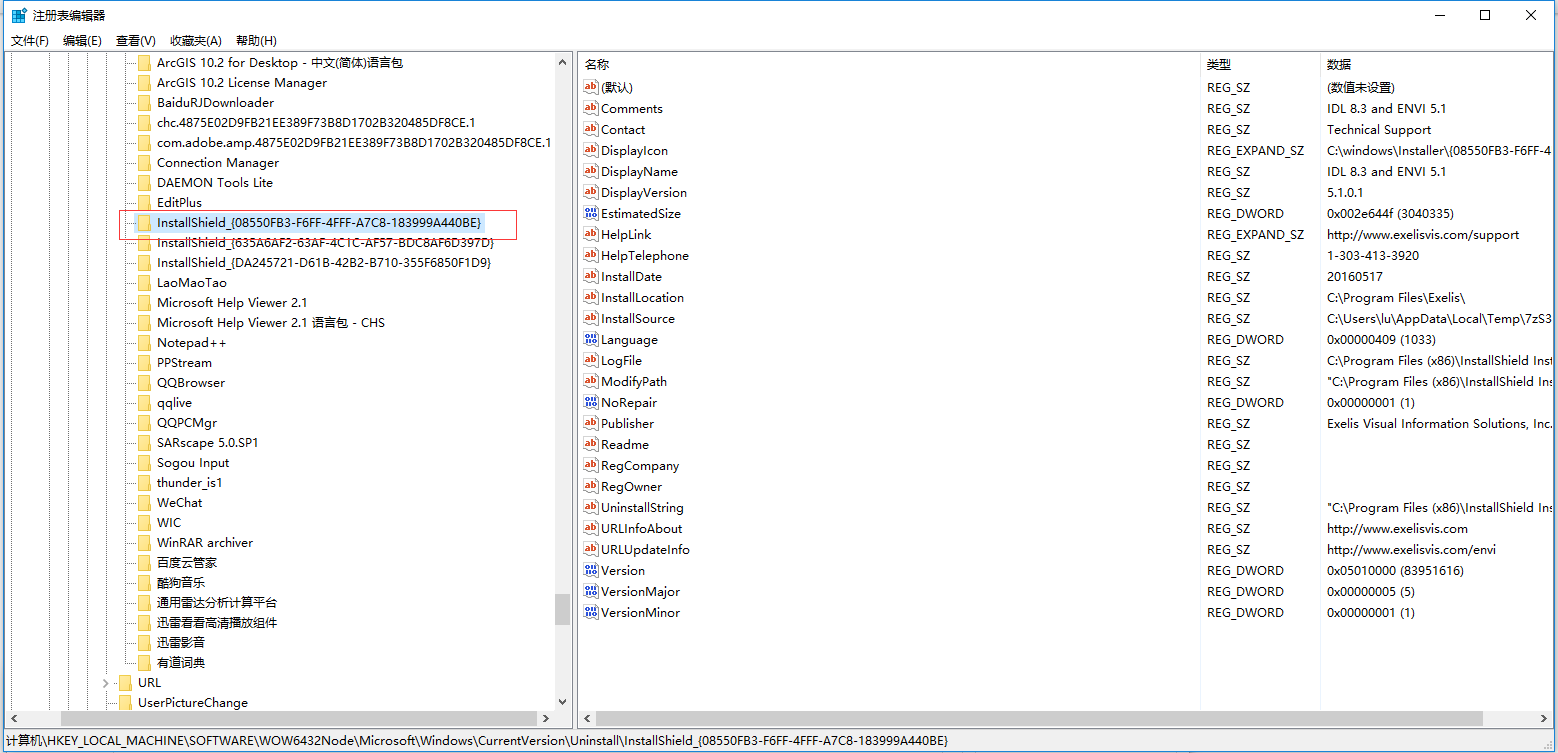The width and height of the screenshot is (1558, 753).
Task: Click the binary icon of VersionMajor value
Action: [x=590, y=591]
